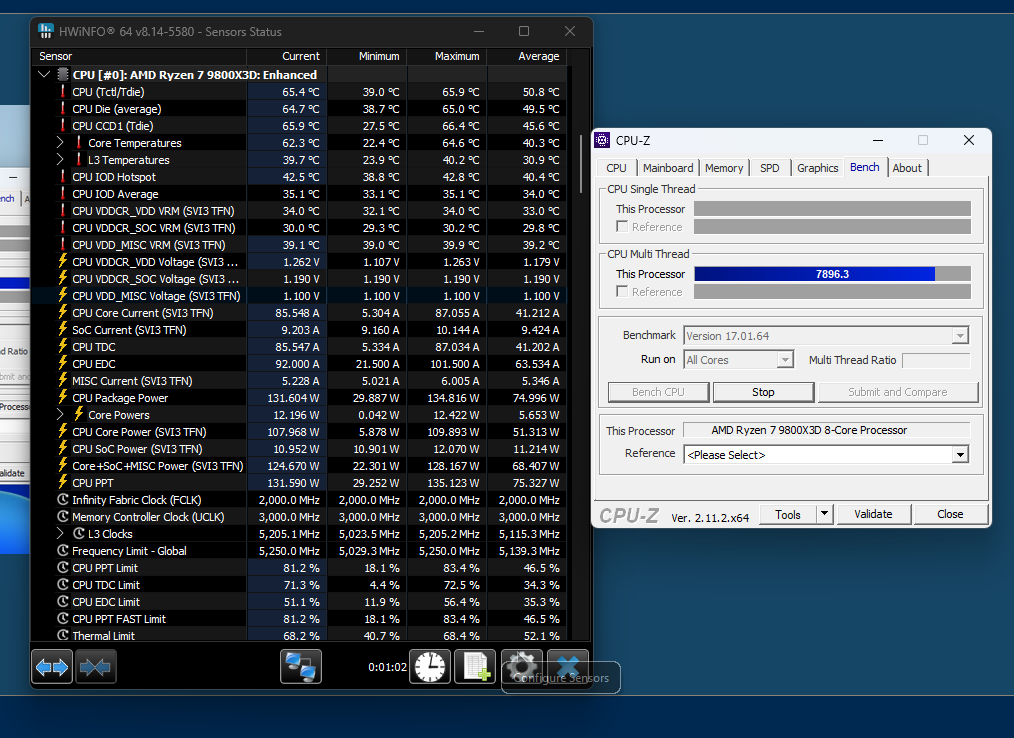The width and height of the screenshot is (1014, 738).
Task: Switch to the About tab
Action: (x=907, y=168)
